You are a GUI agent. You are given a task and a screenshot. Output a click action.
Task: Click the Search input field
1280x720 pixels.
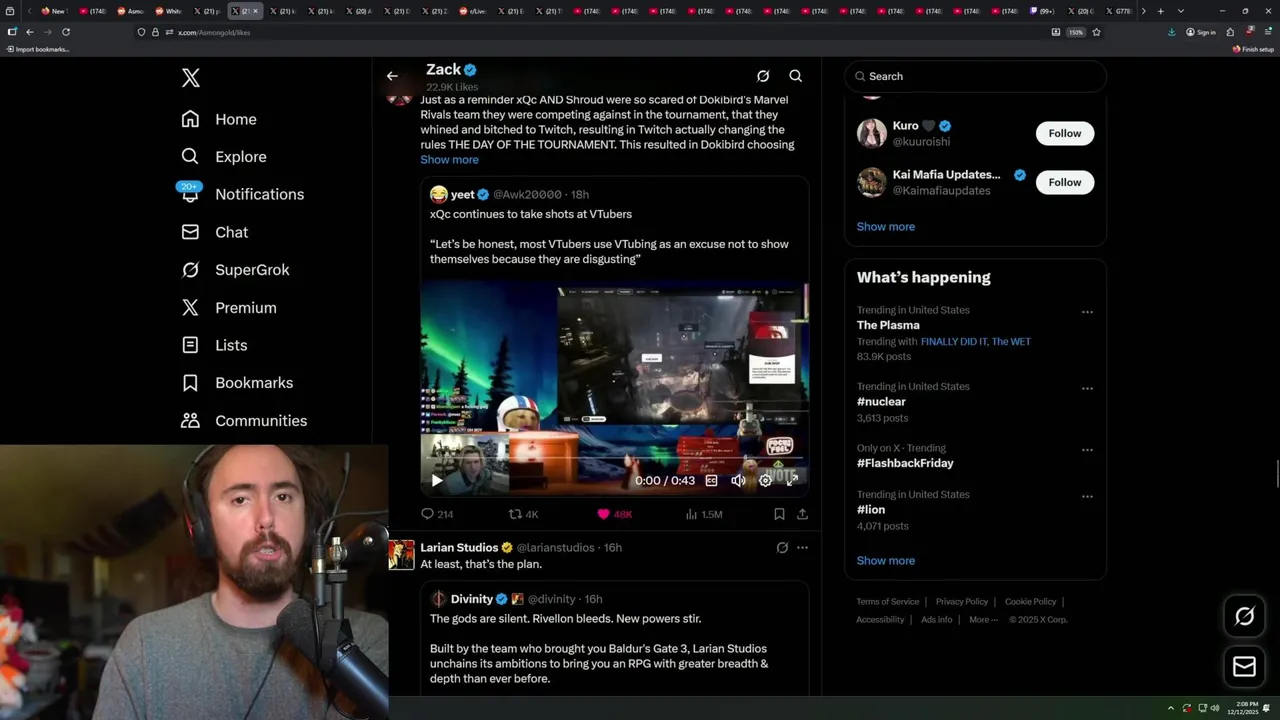click(x=976, y=76)
